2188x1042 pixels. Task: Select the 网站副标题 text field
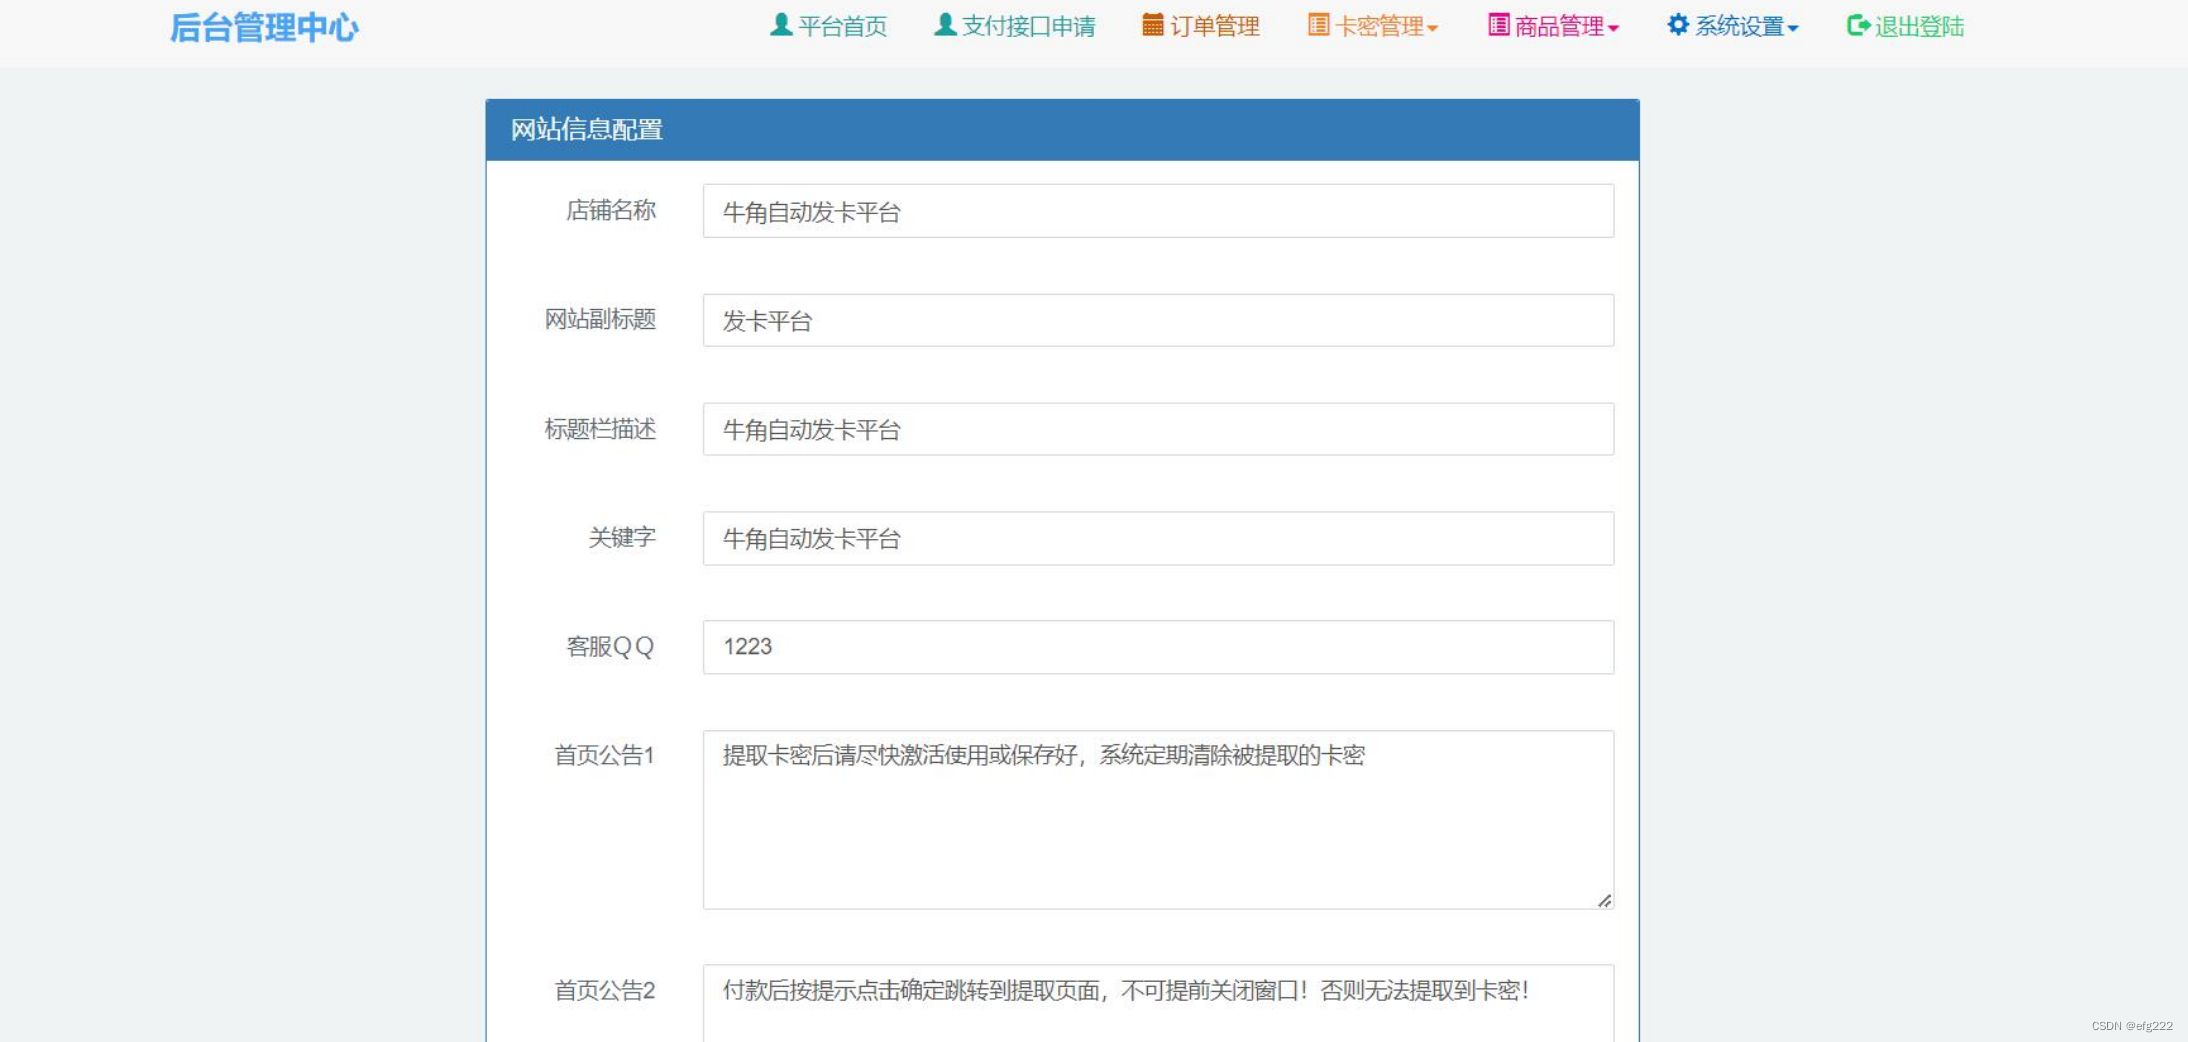1157,321
